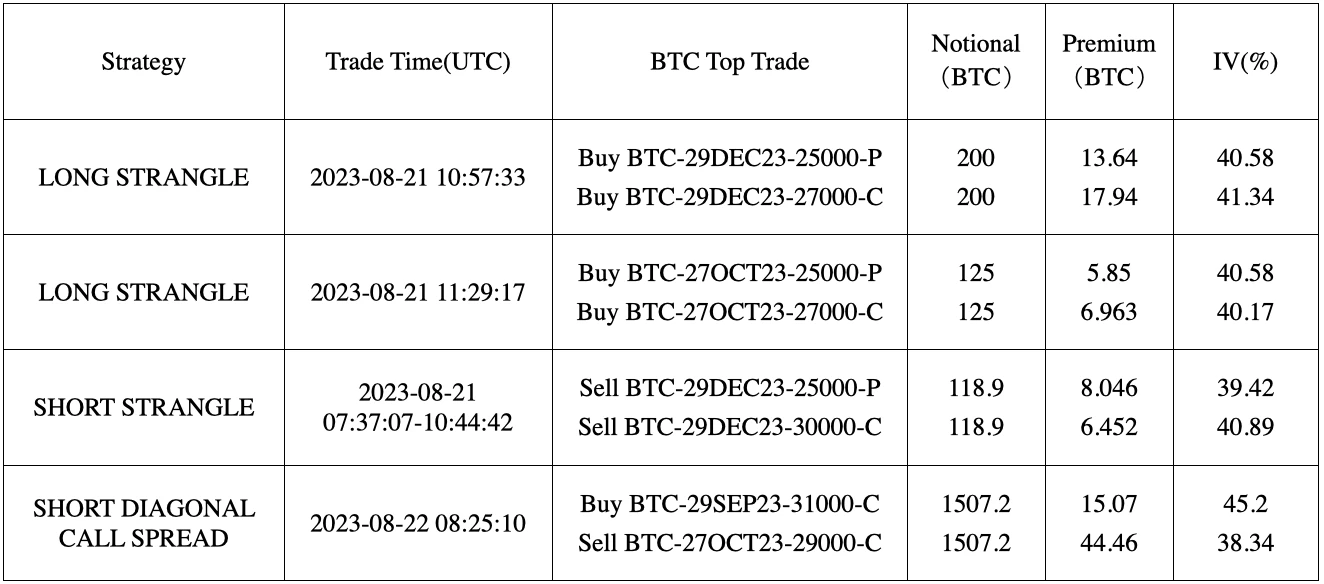Select the Trade Time(UTC) header cell

(x=418, y=62)
